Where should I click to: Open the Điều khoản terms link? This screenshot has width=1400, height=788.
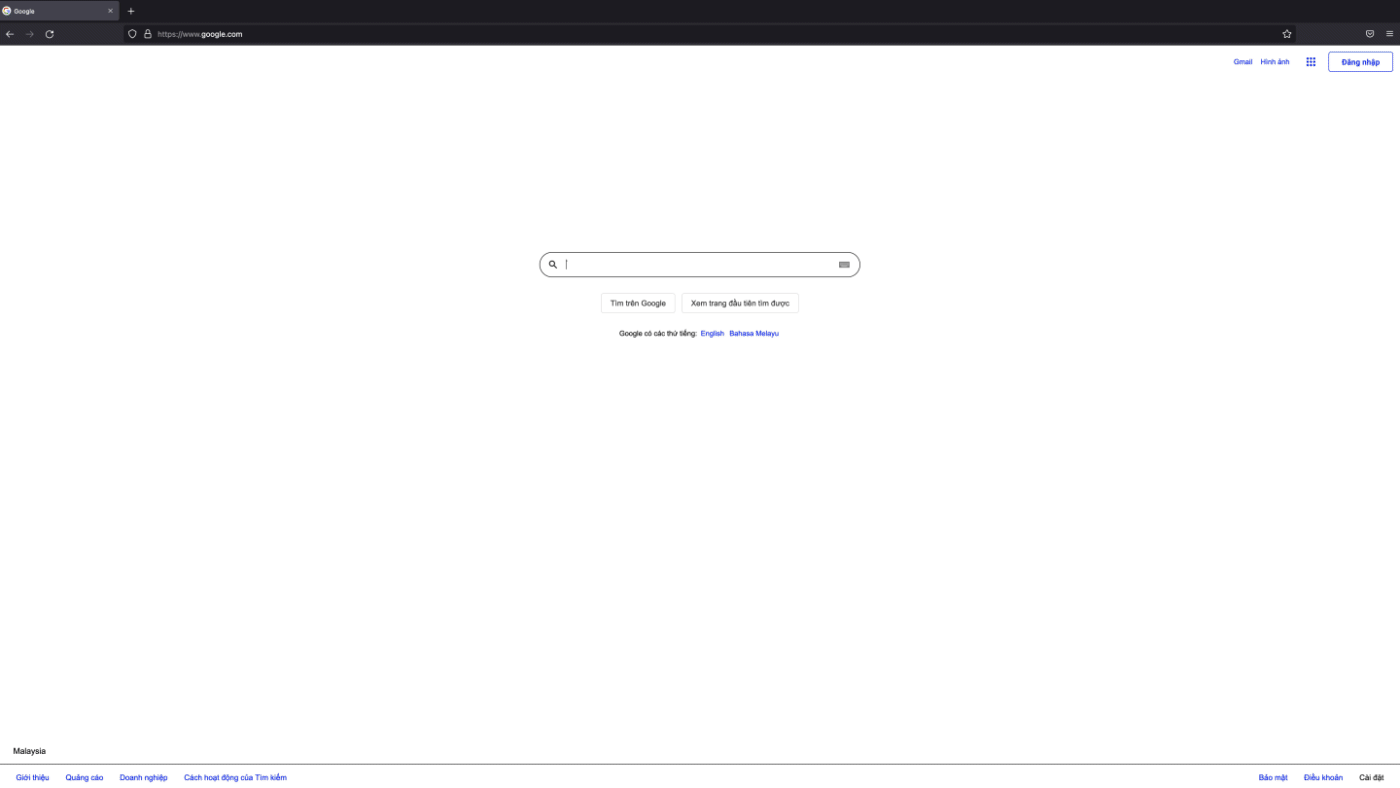1323,777
